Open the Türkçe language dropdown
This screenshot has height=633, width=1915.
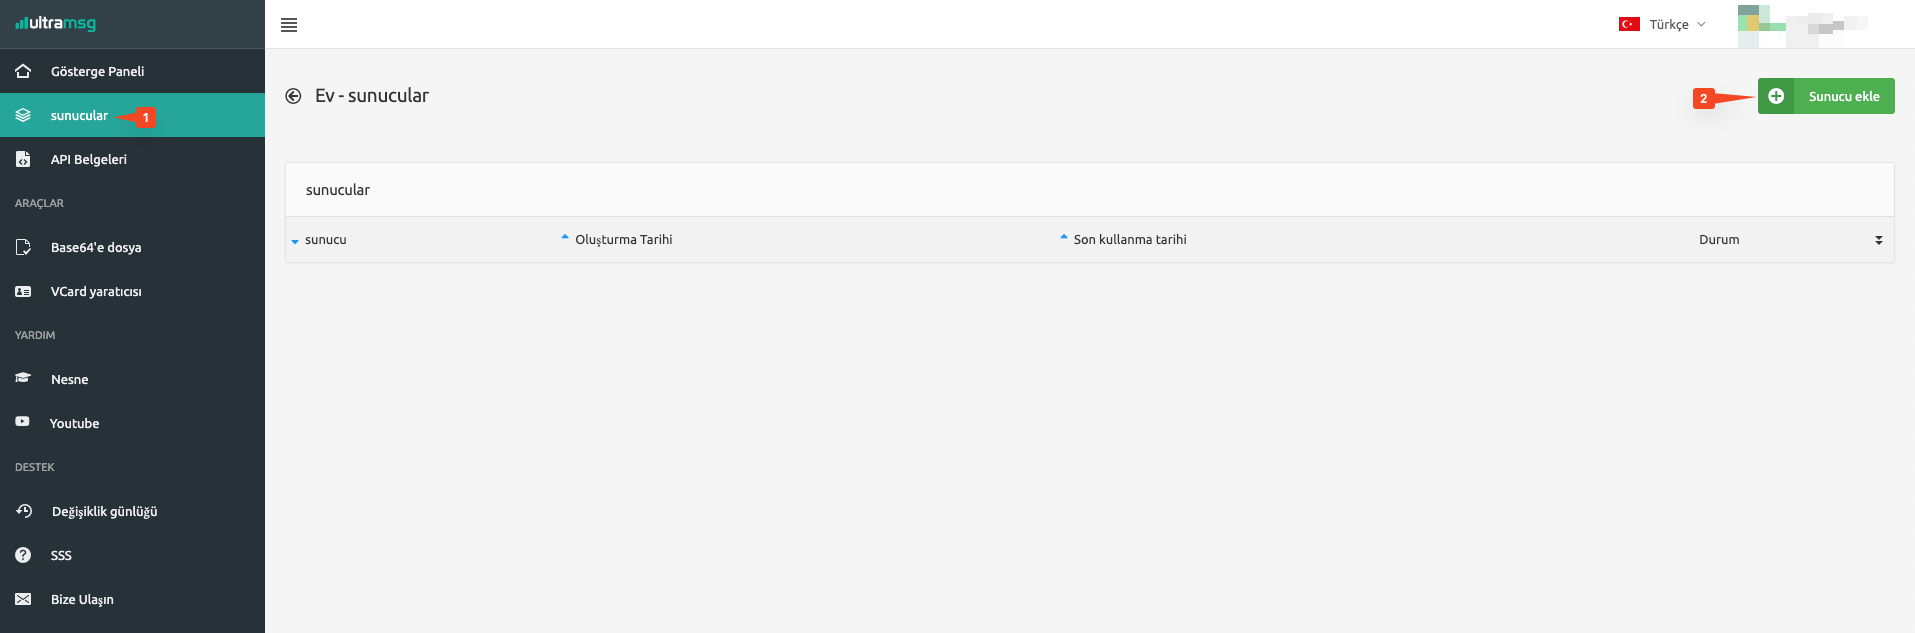tap(1662, 24)
